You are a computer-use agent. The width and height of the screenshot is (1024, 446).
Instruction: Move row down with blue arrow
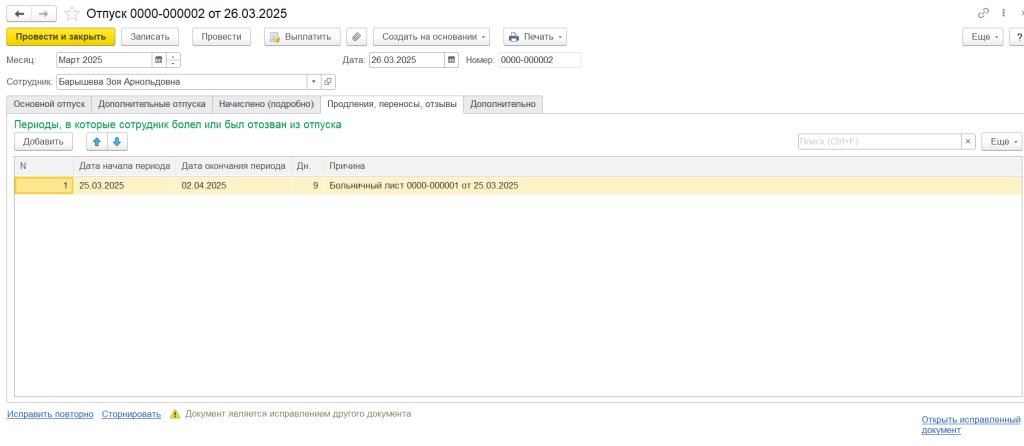(117, 142)
